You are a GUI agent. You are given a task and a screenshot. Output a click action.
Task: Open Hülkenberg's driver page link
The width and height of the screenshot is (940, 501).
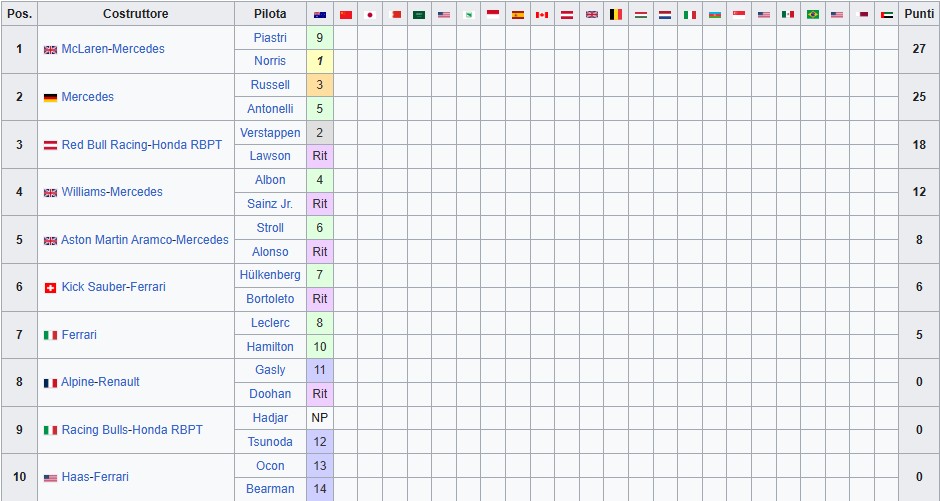click(x=270, y=275)
